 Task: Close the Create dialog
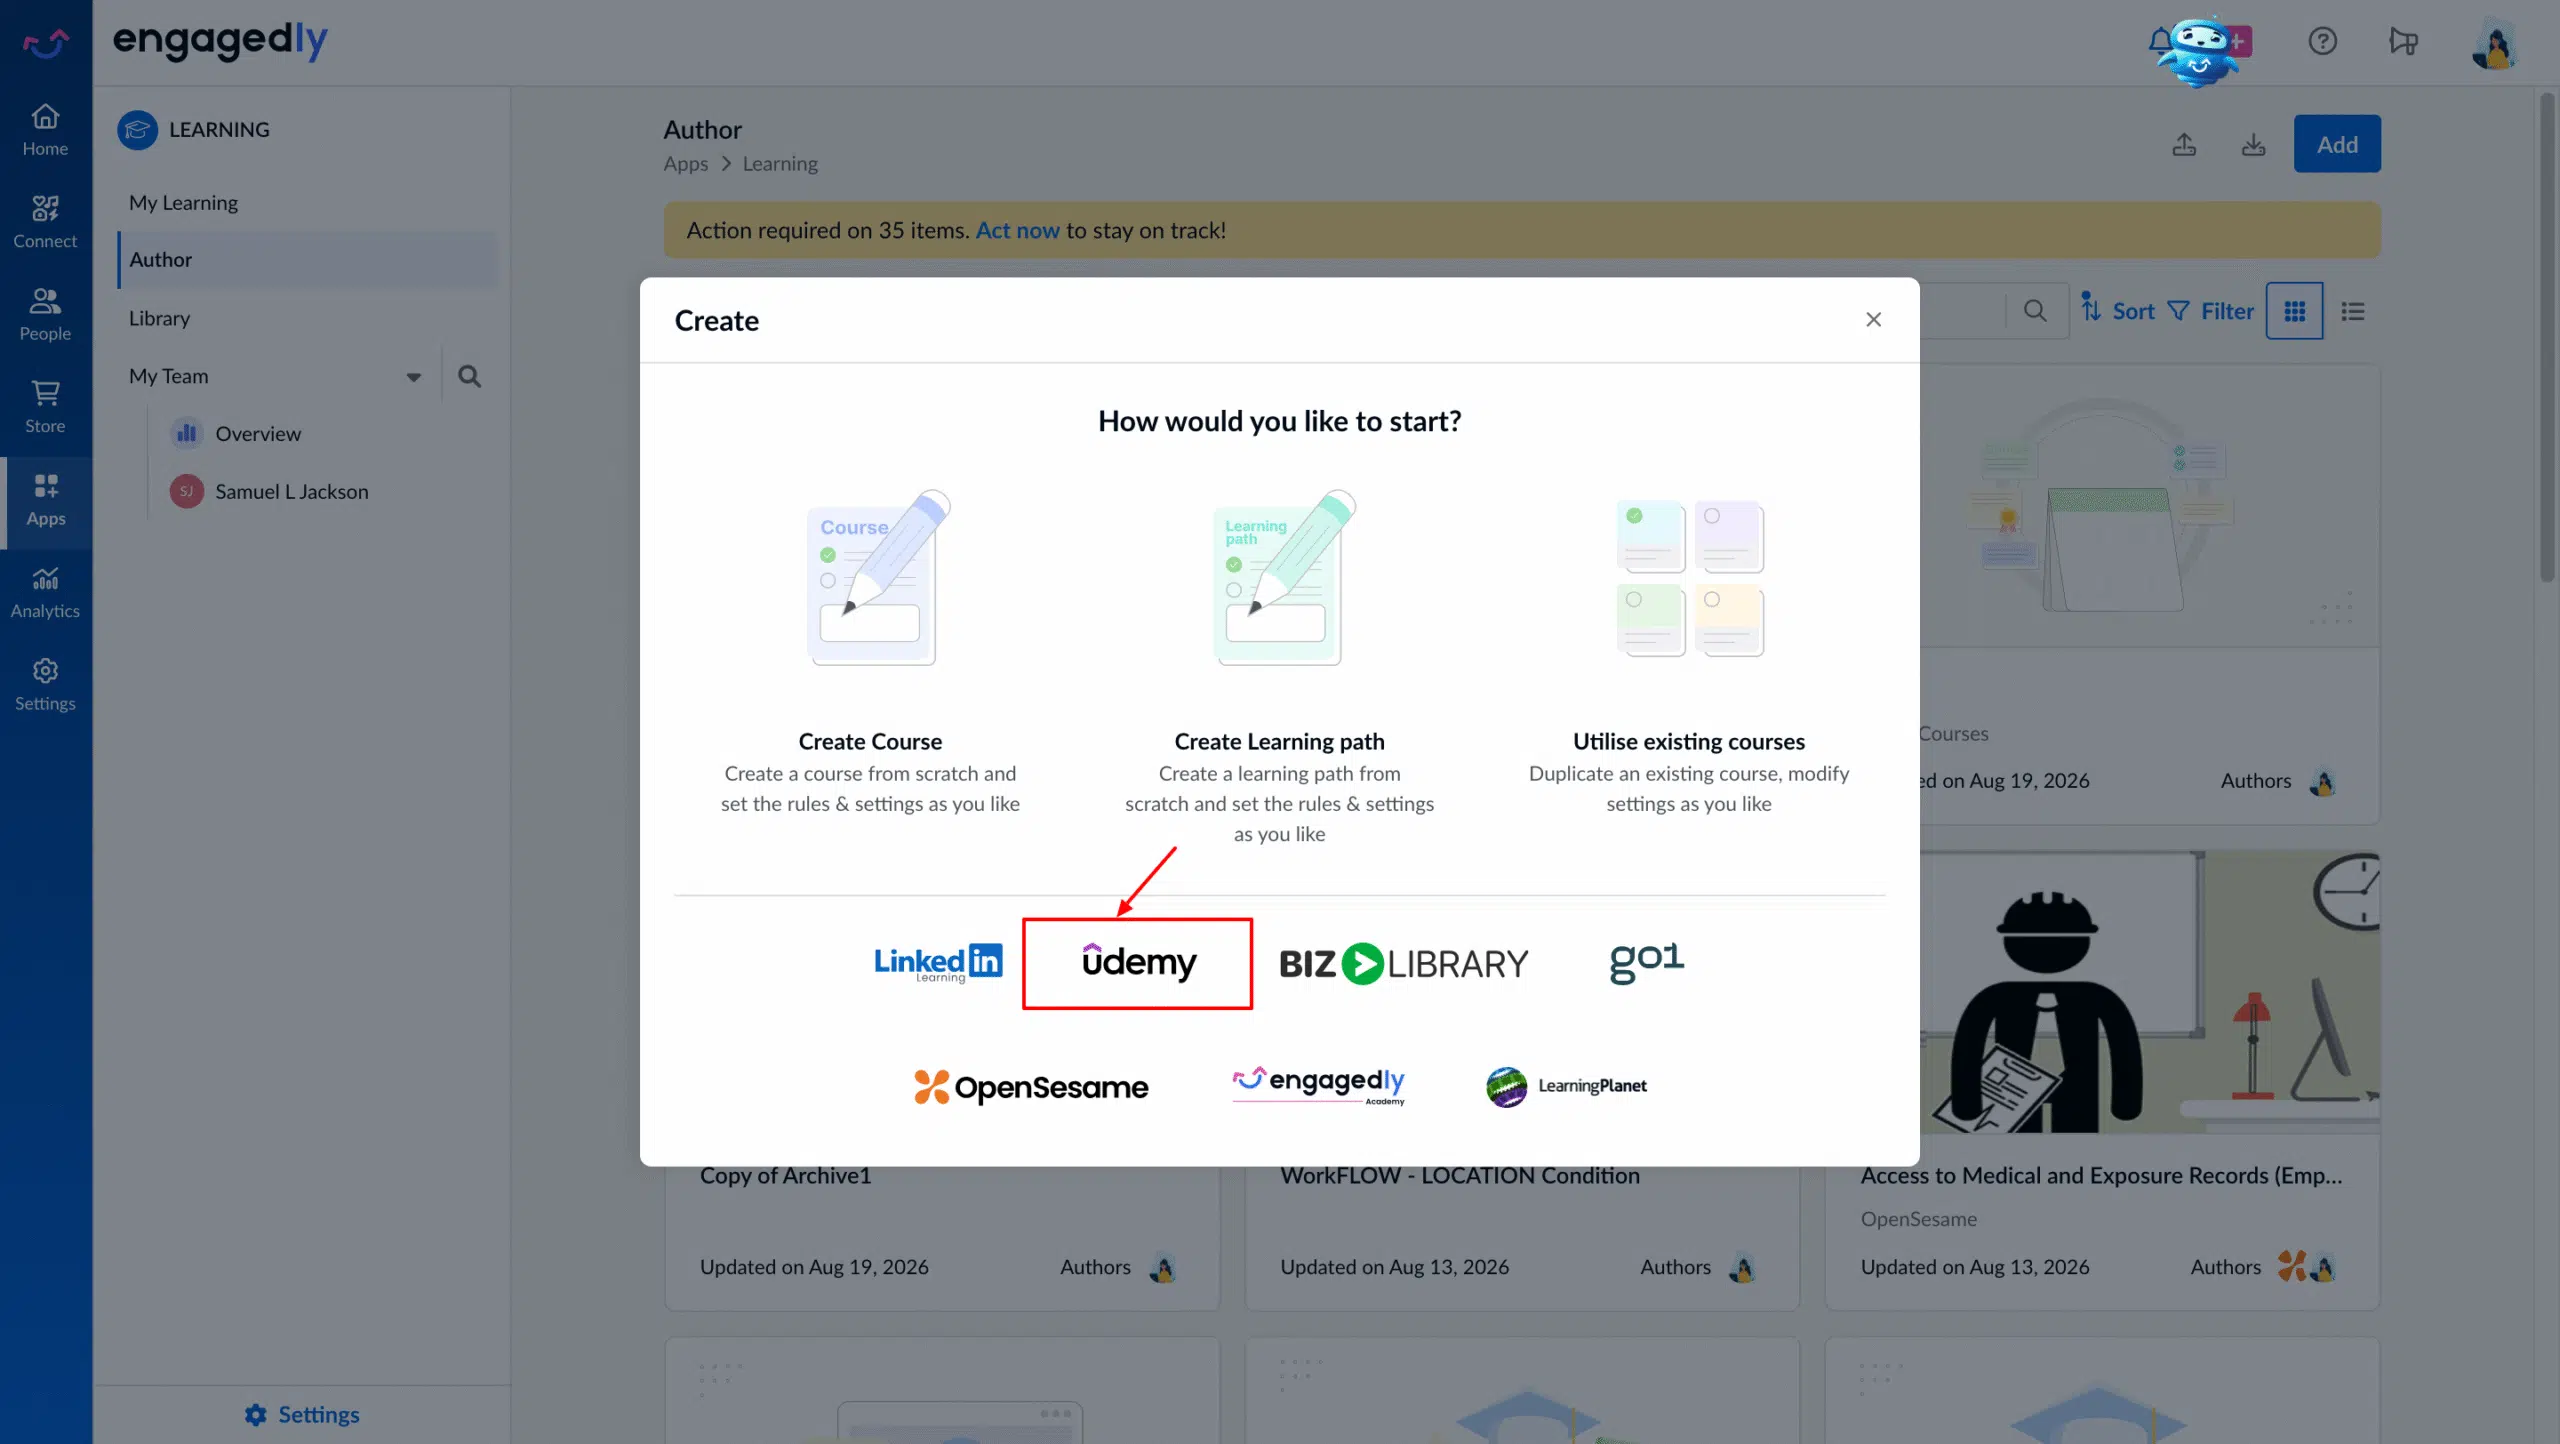(1873, 320)
